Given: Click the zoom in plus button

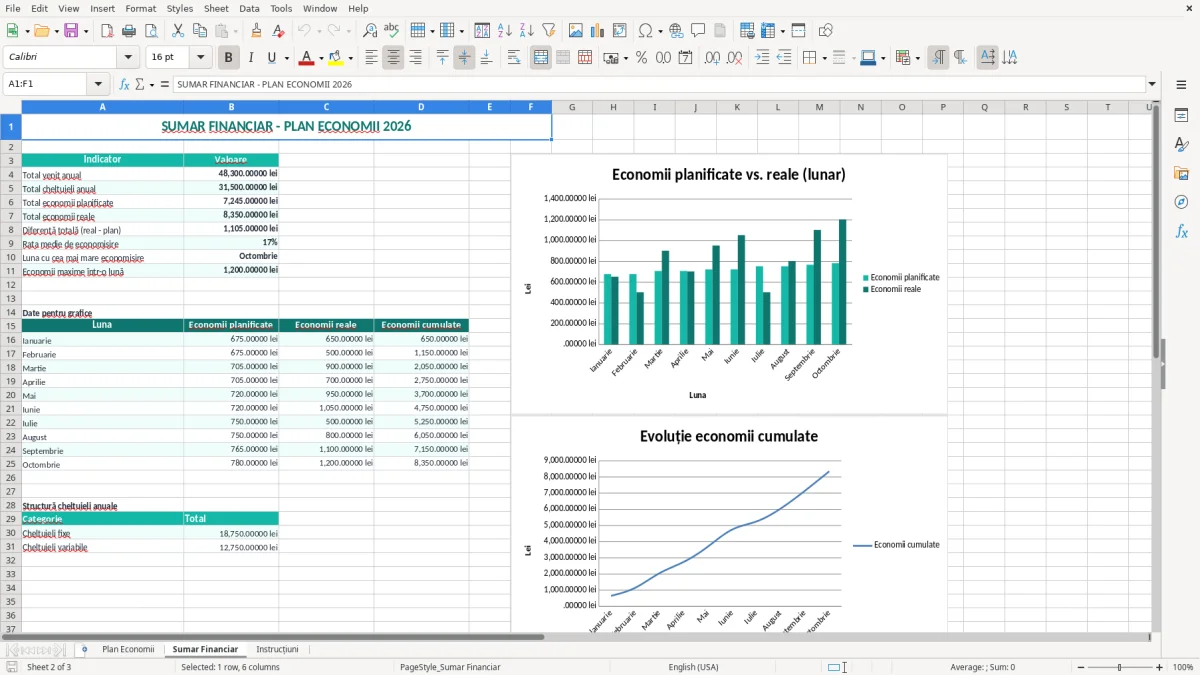Looking at the screenshot, I should 1160,667.
